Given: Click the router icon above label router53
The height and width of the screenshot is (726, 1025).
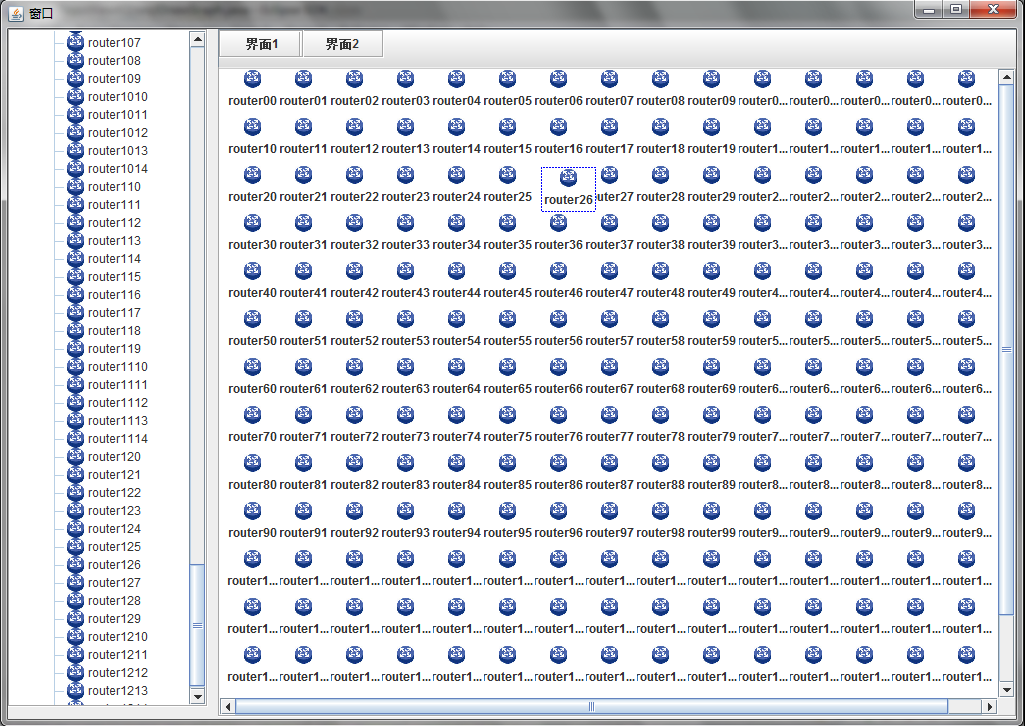Looking at the screenshot, I should pos(405,319).
